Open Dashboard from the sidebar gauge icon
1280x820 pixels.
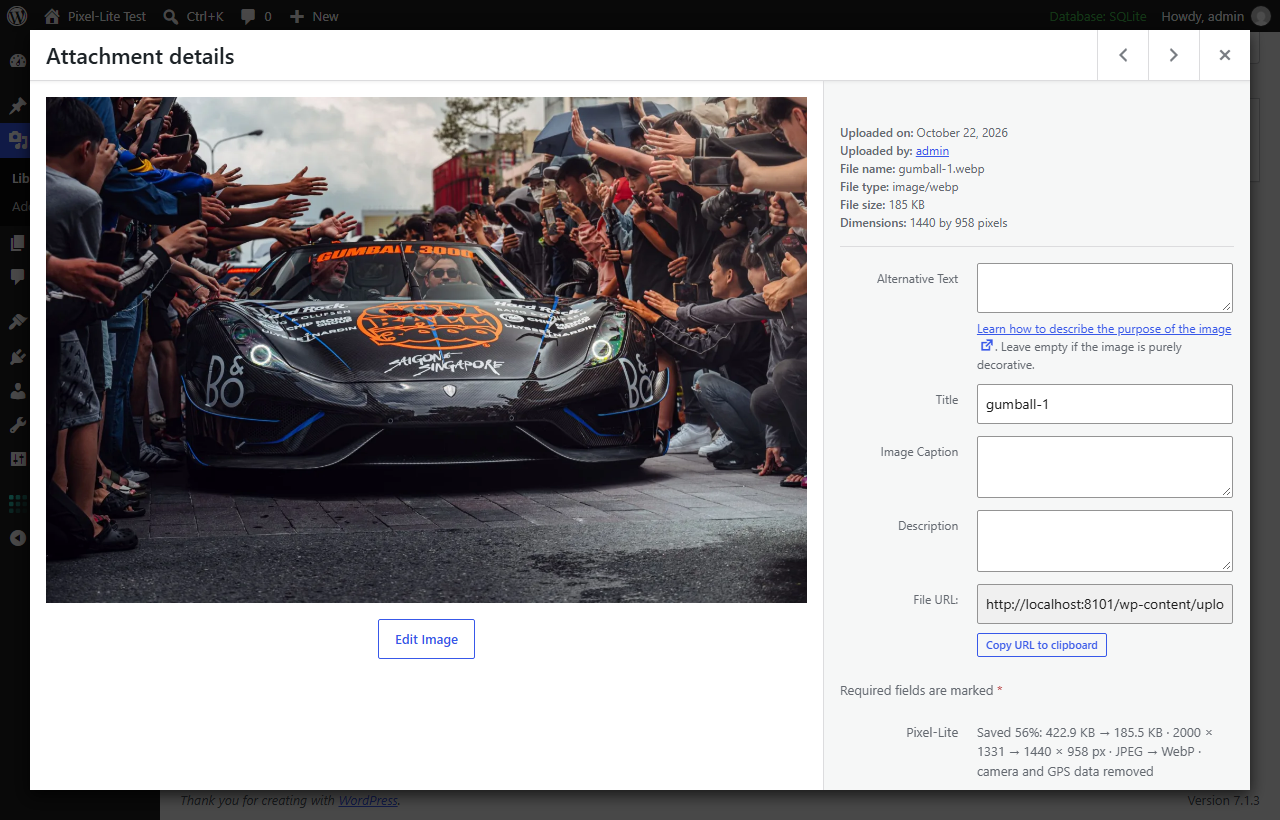point(17,60)
